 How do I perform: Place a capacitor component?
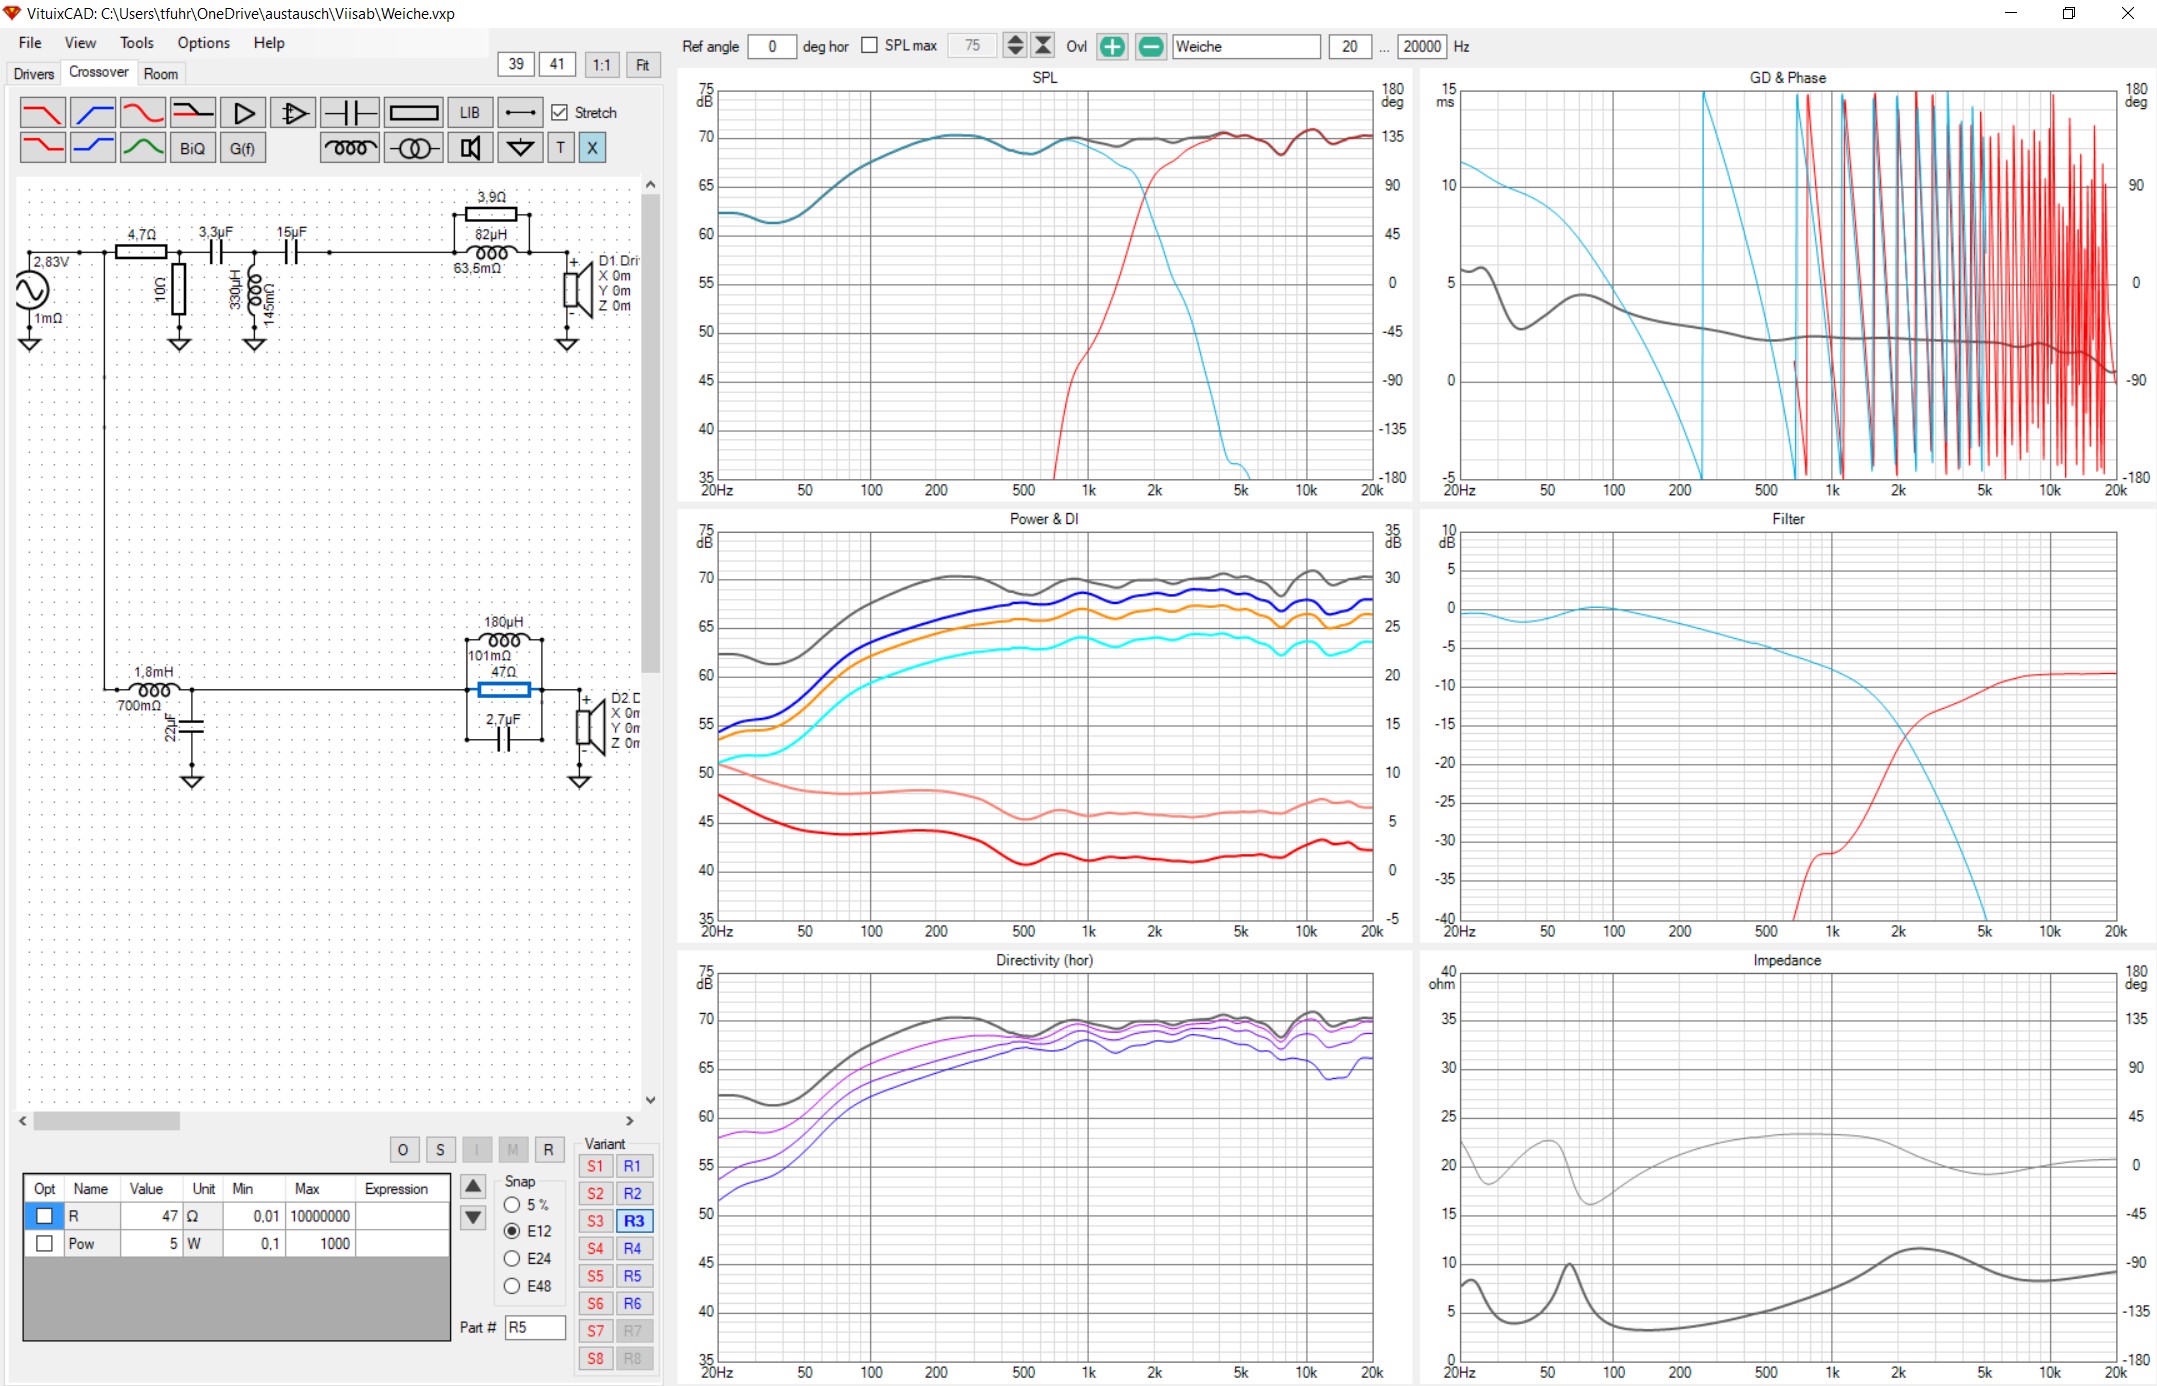[x=350, y=113]
